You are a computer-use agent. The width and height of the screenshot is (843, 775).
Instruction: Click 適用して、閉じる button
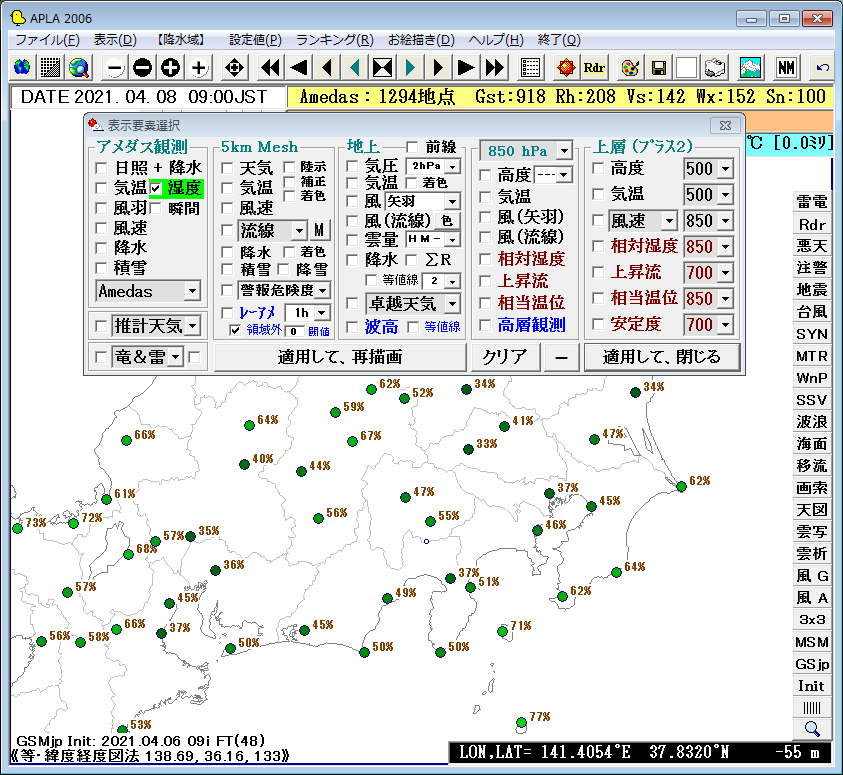pos(662,357)
